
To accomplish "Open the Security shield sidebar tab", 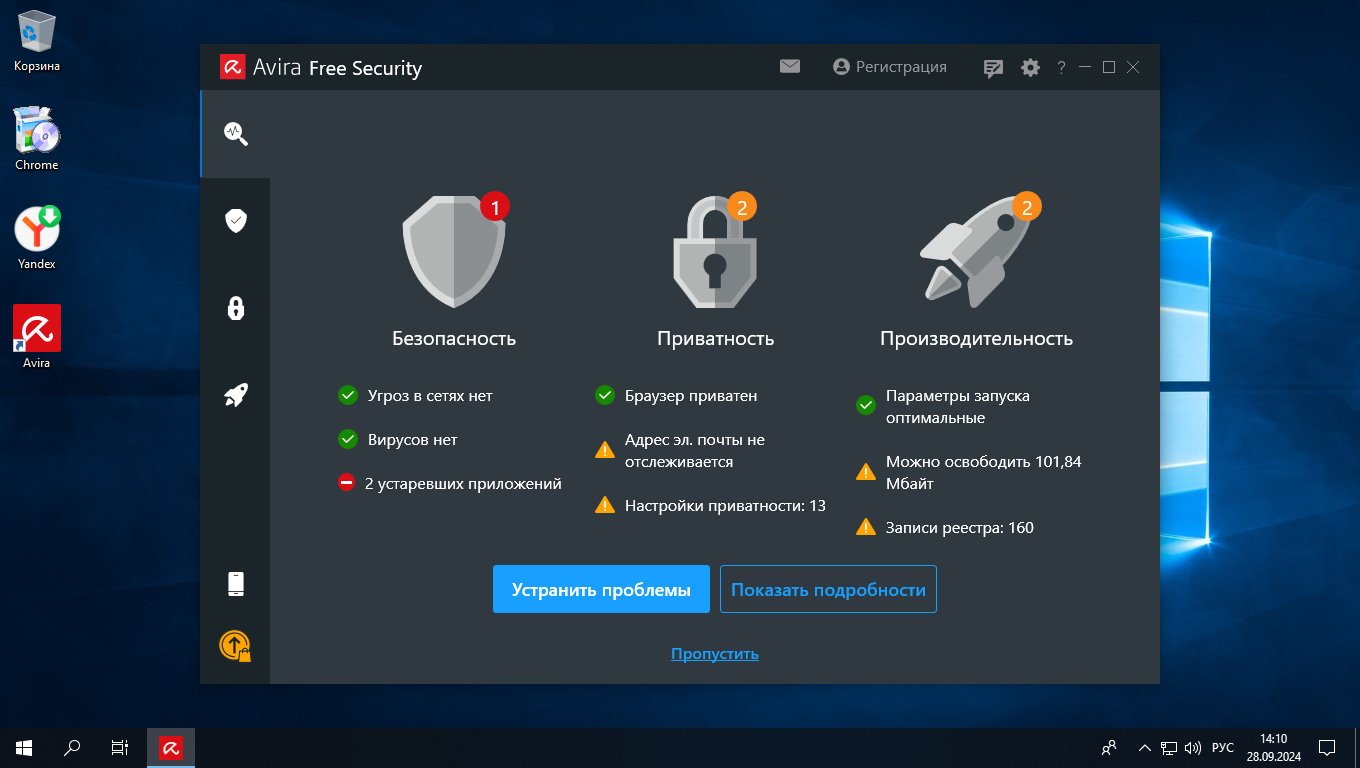I will (x=235, y=221).
